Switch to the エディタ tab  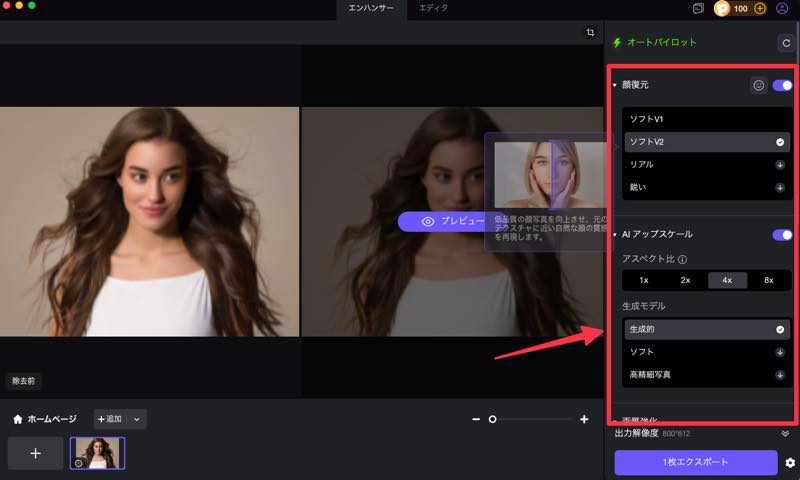433,8
